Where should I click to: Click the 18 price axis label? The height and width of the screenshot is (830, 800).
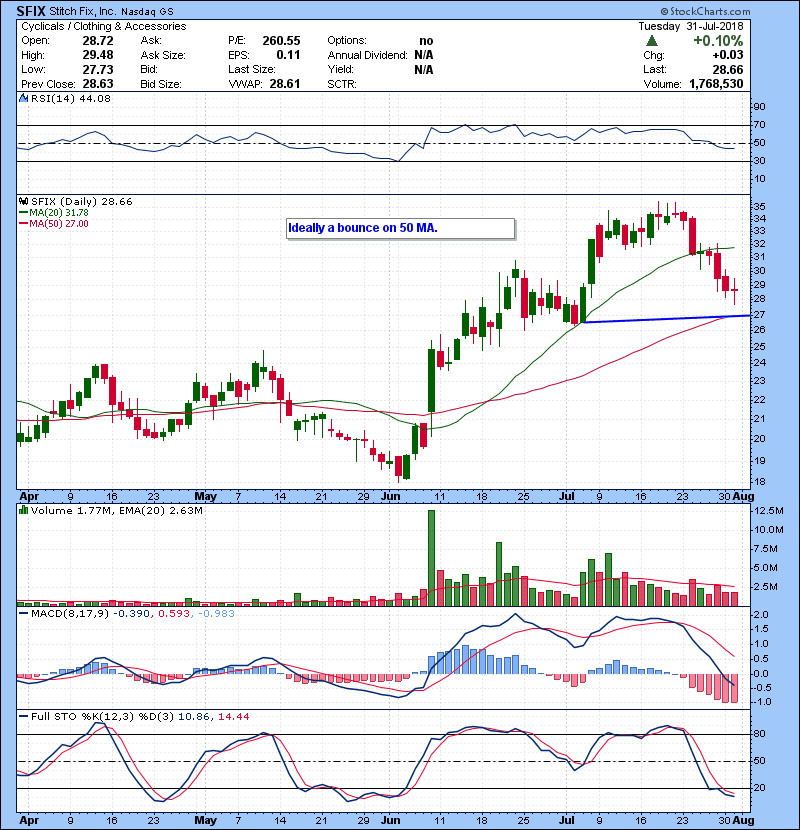click(x=759, y=482)
